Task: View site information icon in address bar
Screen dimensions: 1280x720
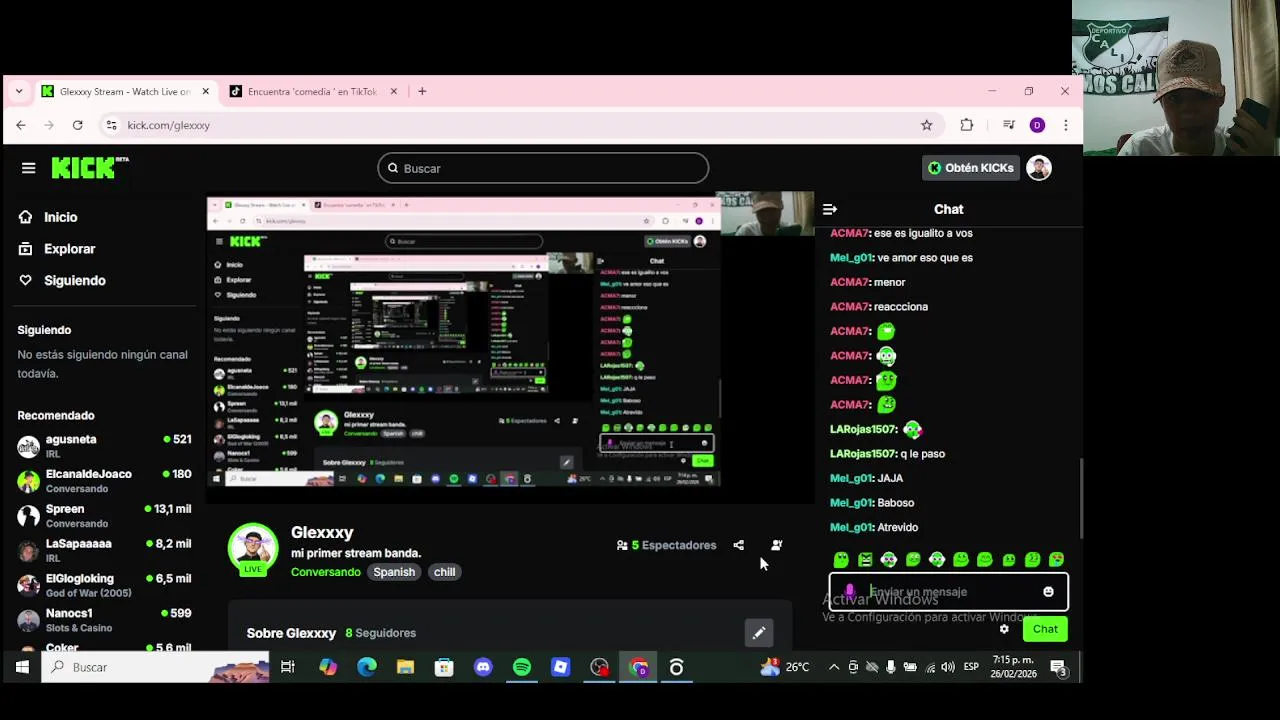Action: 111,125
